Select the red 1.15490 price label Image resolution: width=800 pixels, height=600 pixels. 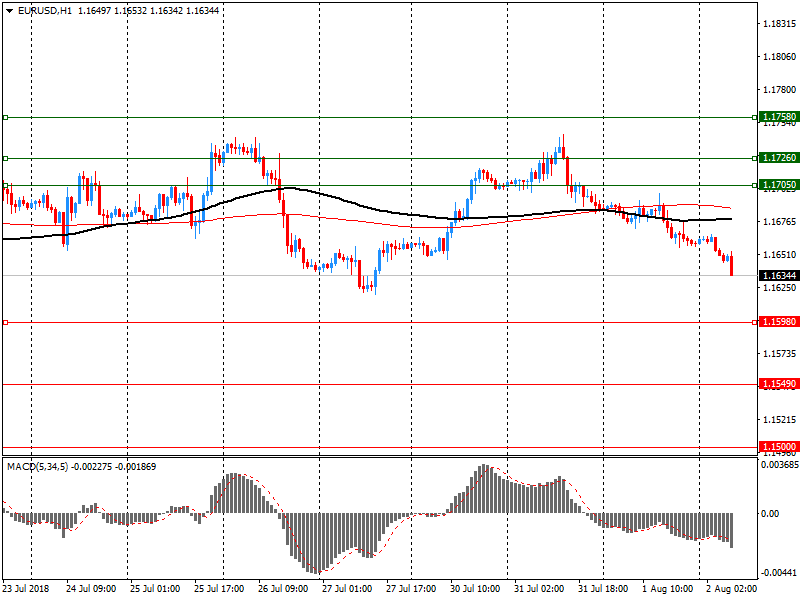tap(778, 384)
